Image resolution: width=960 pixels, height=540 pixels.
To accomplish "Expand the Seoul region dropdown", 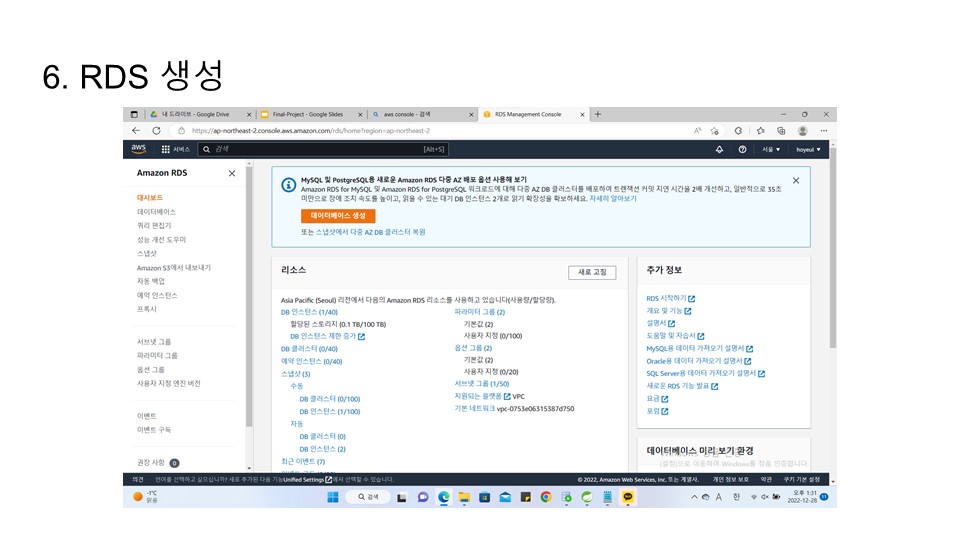I will click(771, 149).
